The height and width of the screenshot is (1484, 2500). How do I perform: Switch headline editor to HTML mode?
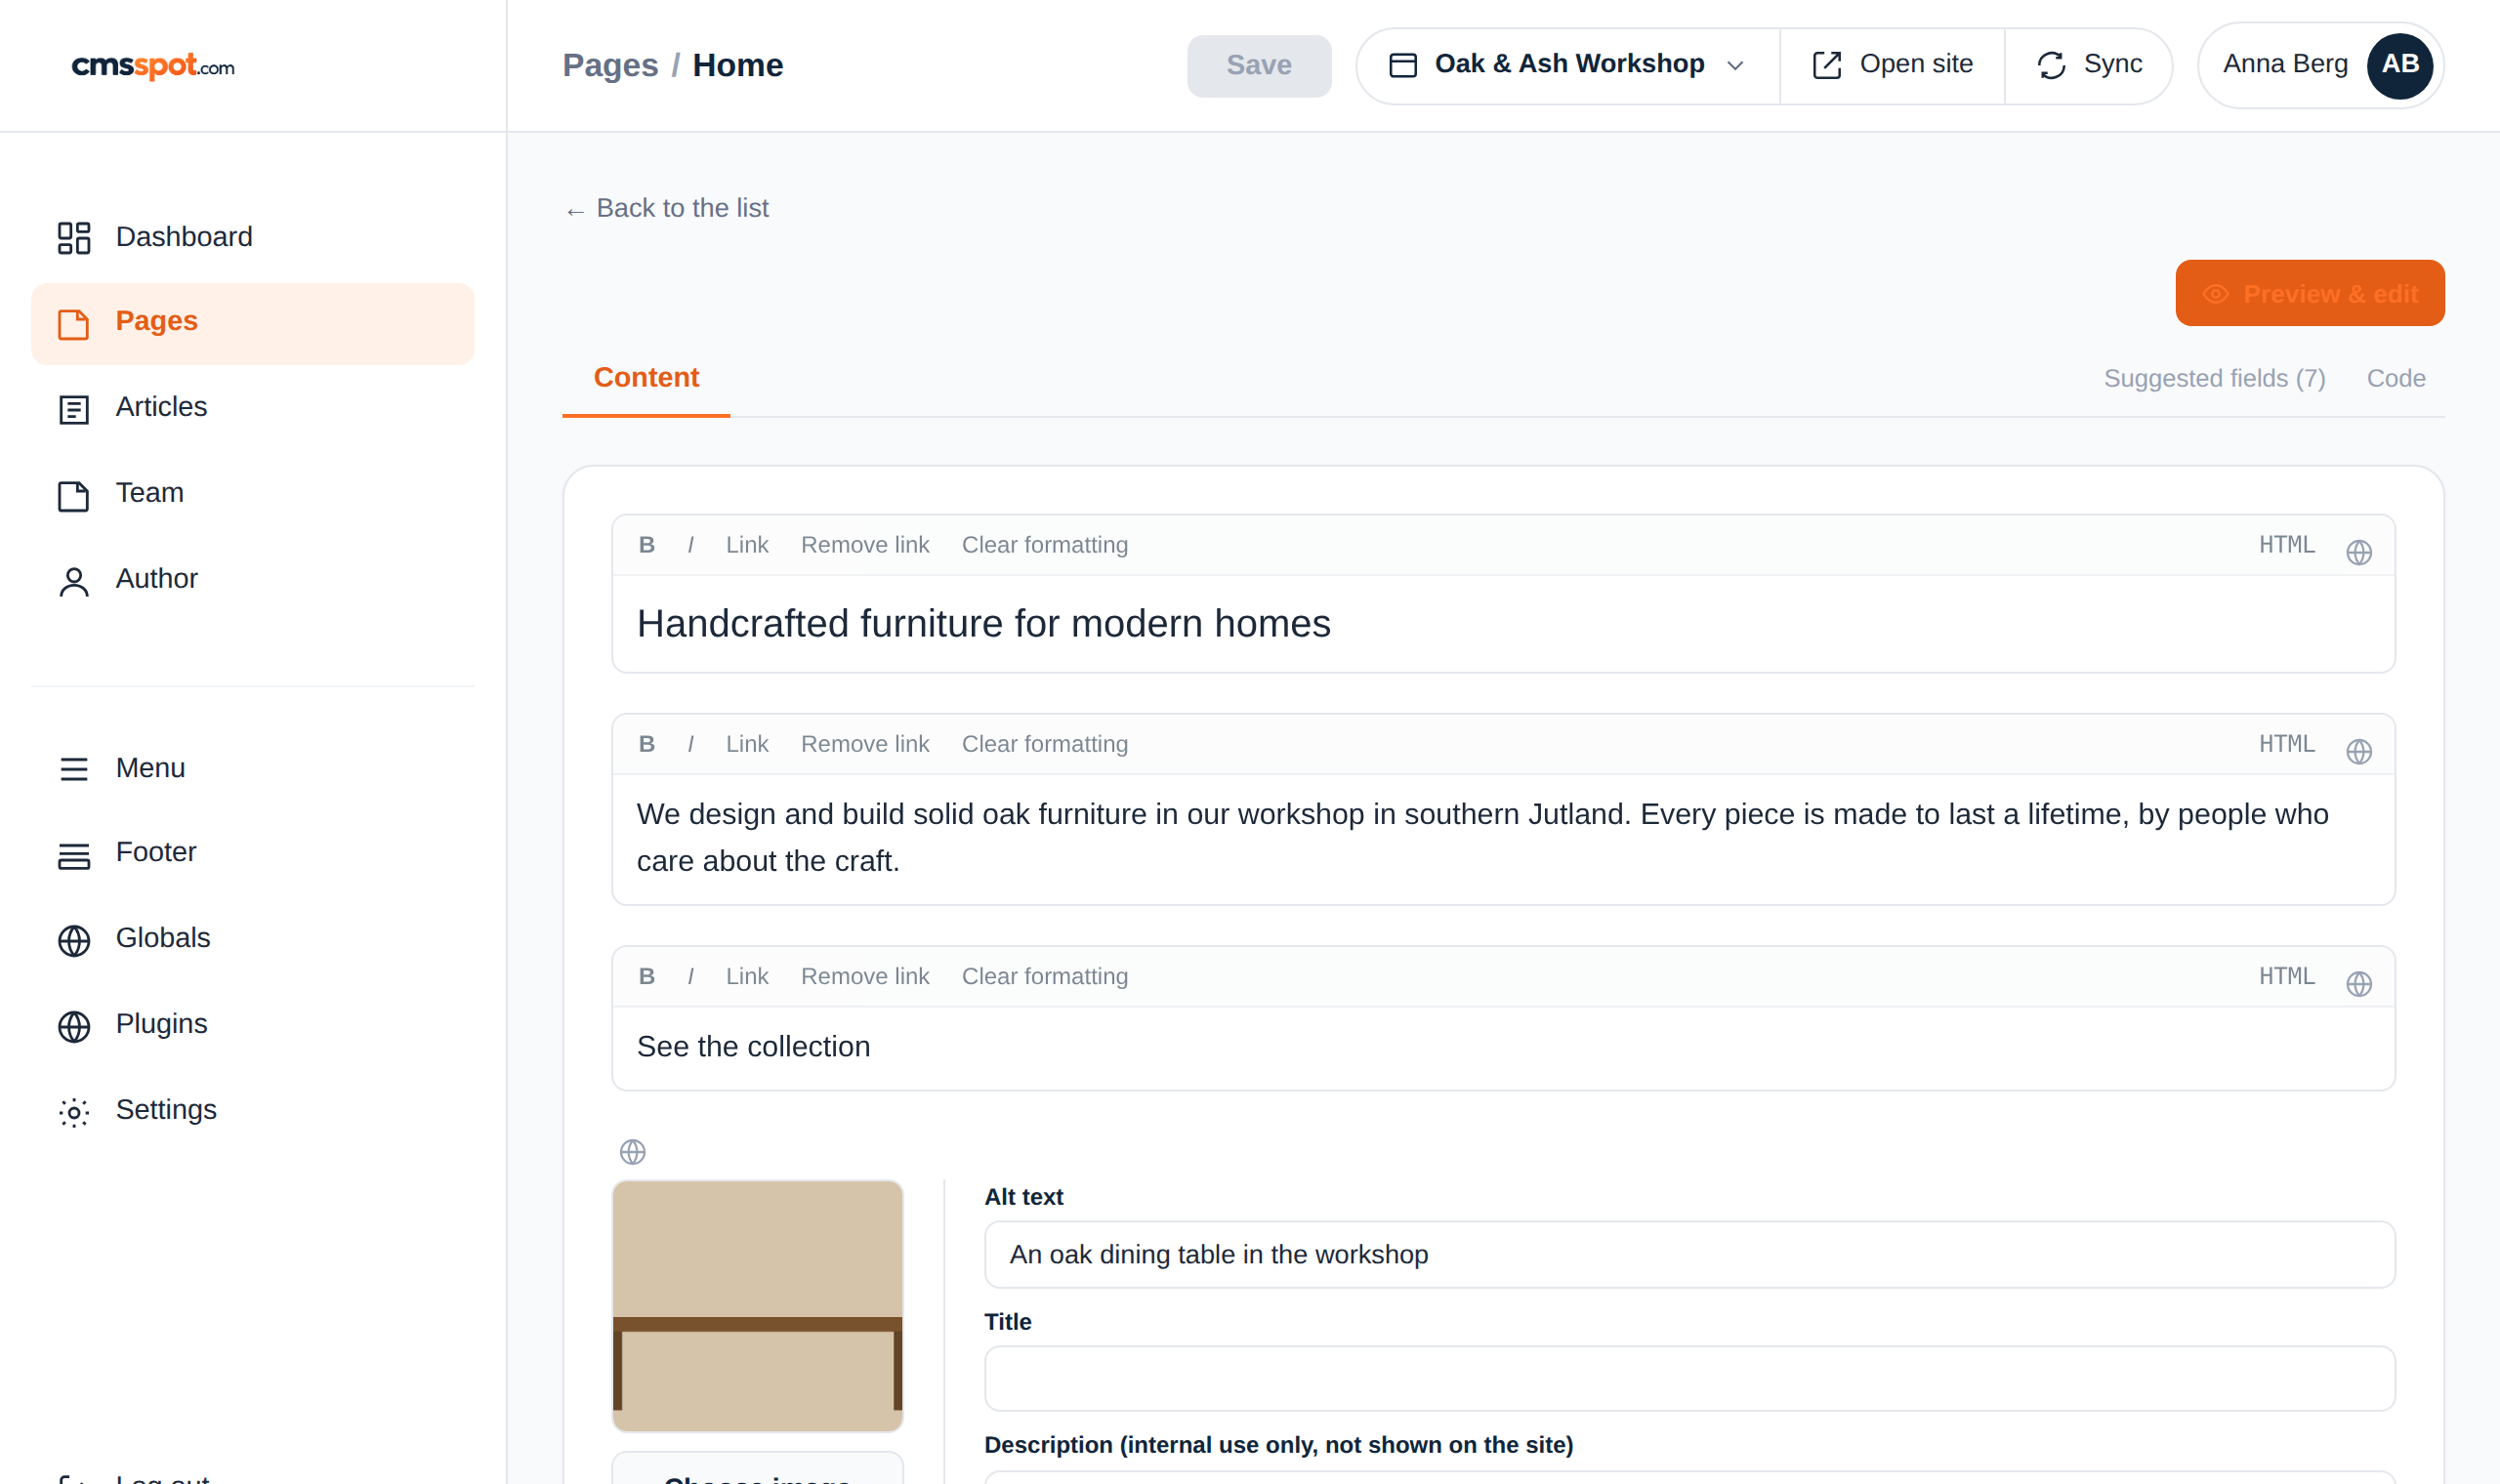click(x=2286, y=545)
